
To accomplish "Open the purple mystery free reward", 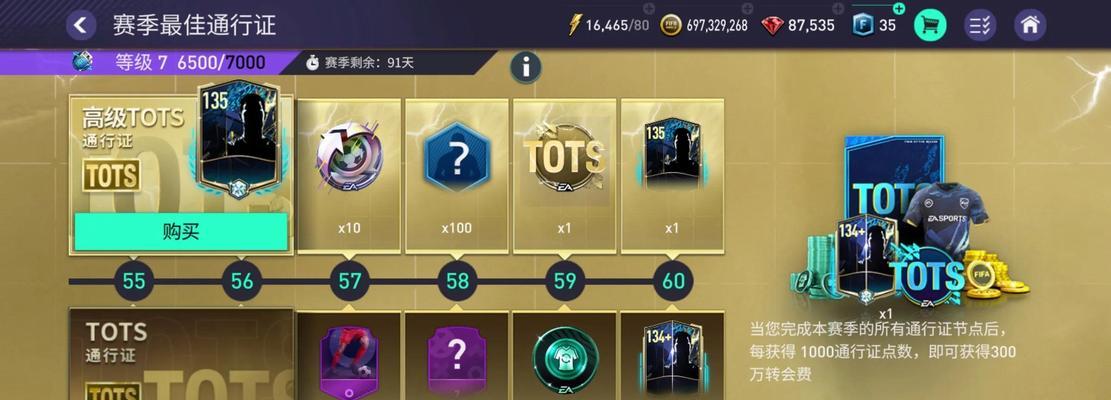I will [457, 355].
